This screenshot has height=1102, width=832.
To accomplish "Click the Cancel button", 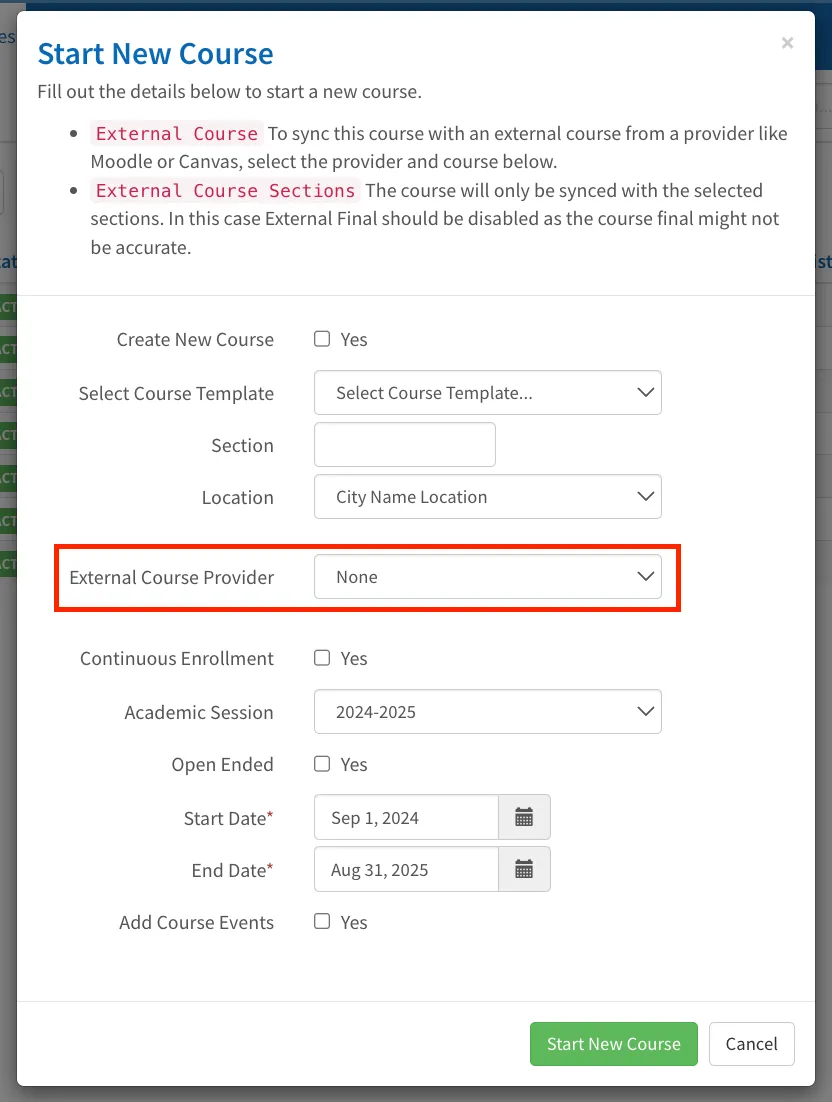I will point(751,1044).
